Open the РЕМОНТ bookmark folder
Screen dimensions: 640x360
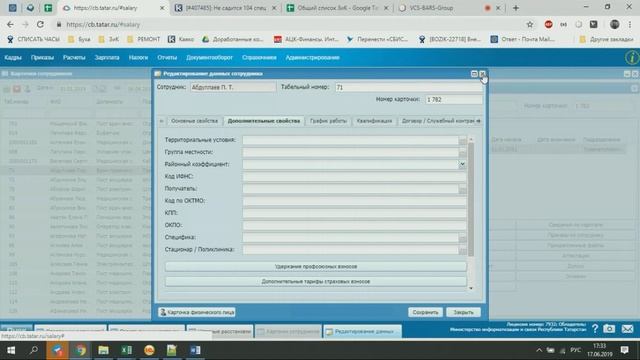[x=144, y=39]
